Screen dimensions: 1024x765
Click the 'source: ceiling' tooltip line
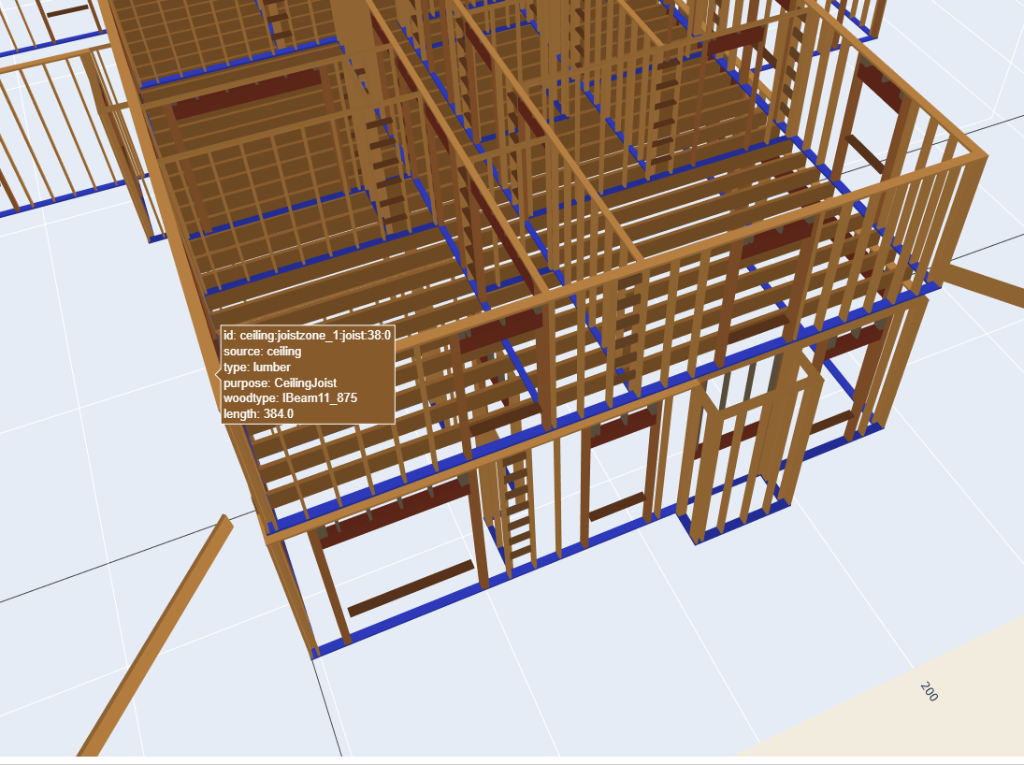(x=262, y=351)
